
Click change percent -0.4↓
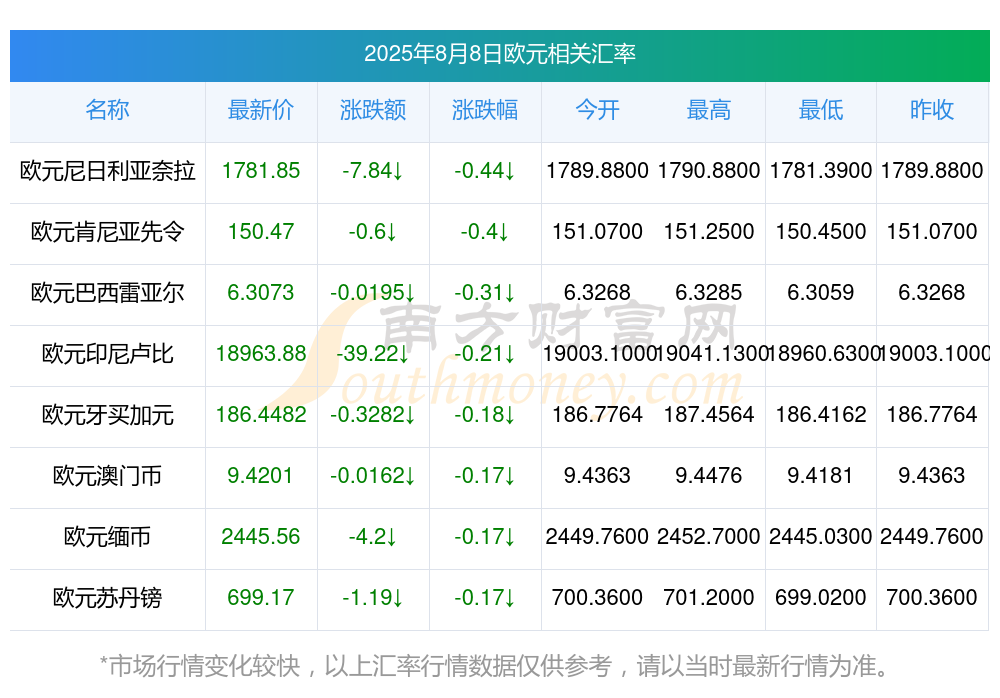pyautogui.click(x=485, y=231)
